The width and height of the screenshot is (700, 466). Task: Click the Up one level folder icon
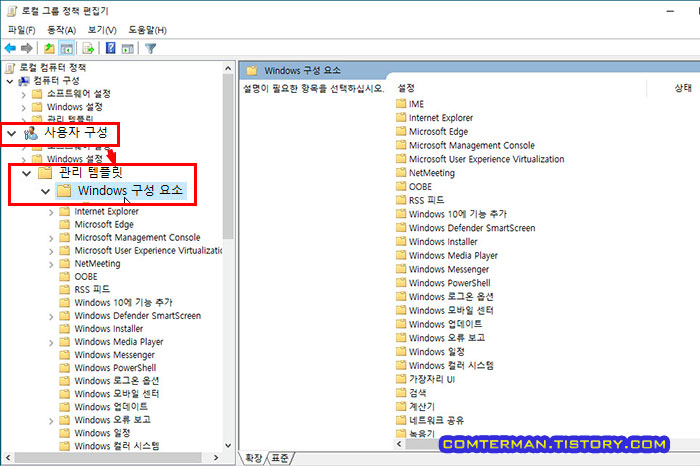click(x=49, y=48)
